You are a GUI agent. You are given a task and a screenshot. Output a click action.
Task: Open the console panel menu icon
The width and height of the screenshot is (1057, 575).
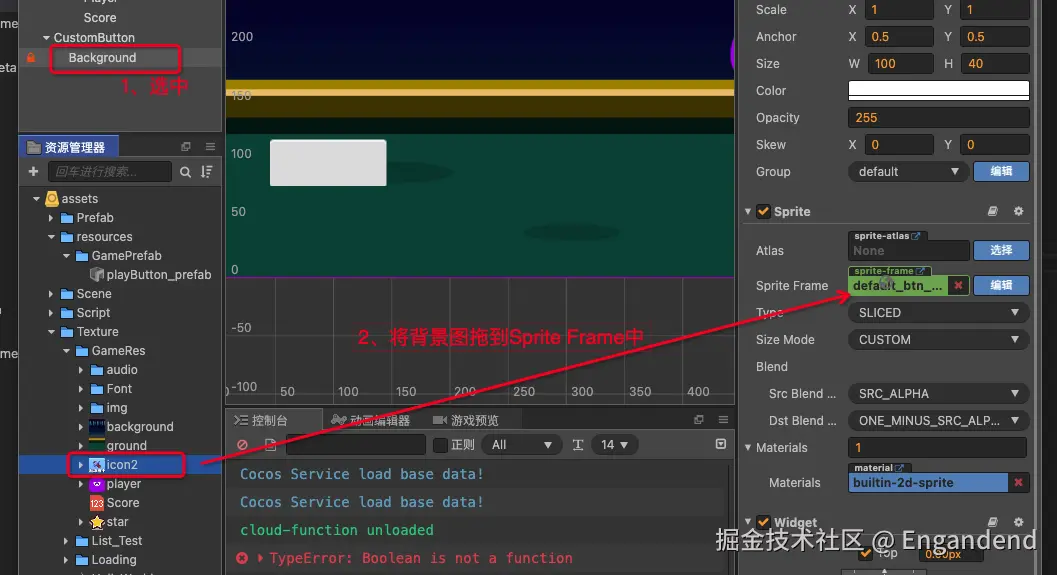pos(723,420)
